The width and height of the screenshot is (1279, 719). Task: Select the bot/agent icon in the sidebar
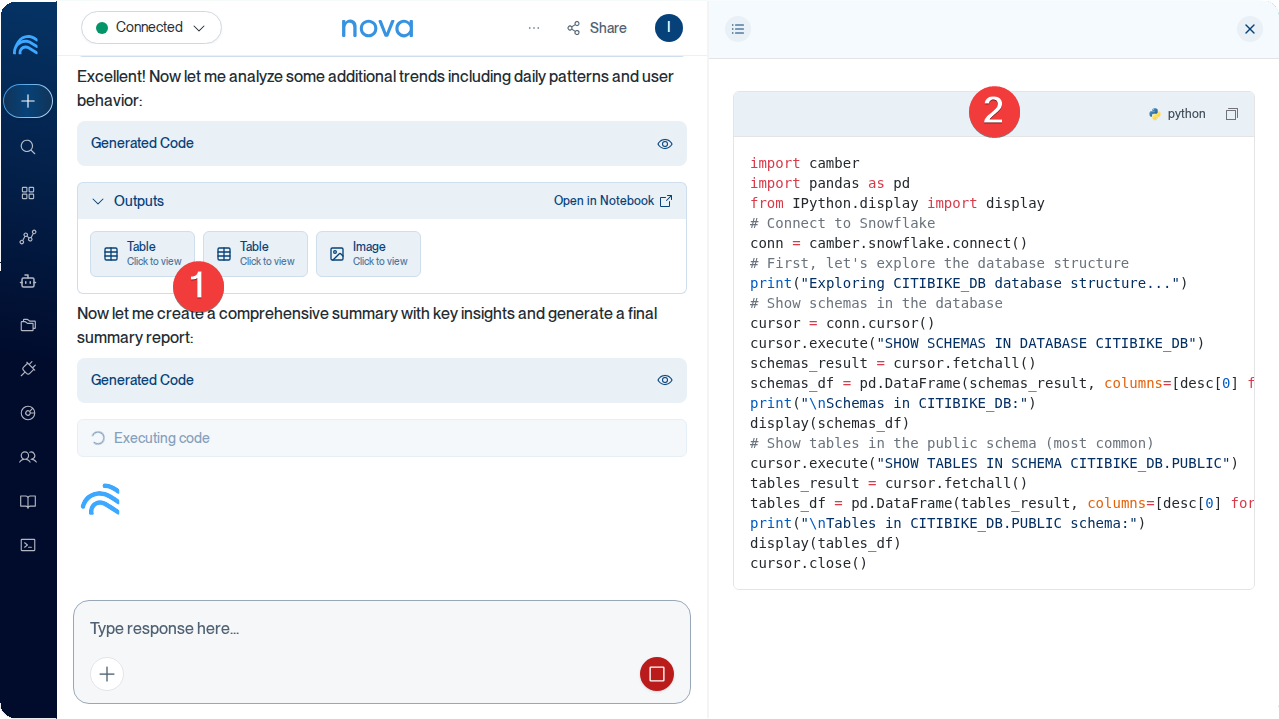(x=27, y=281)
